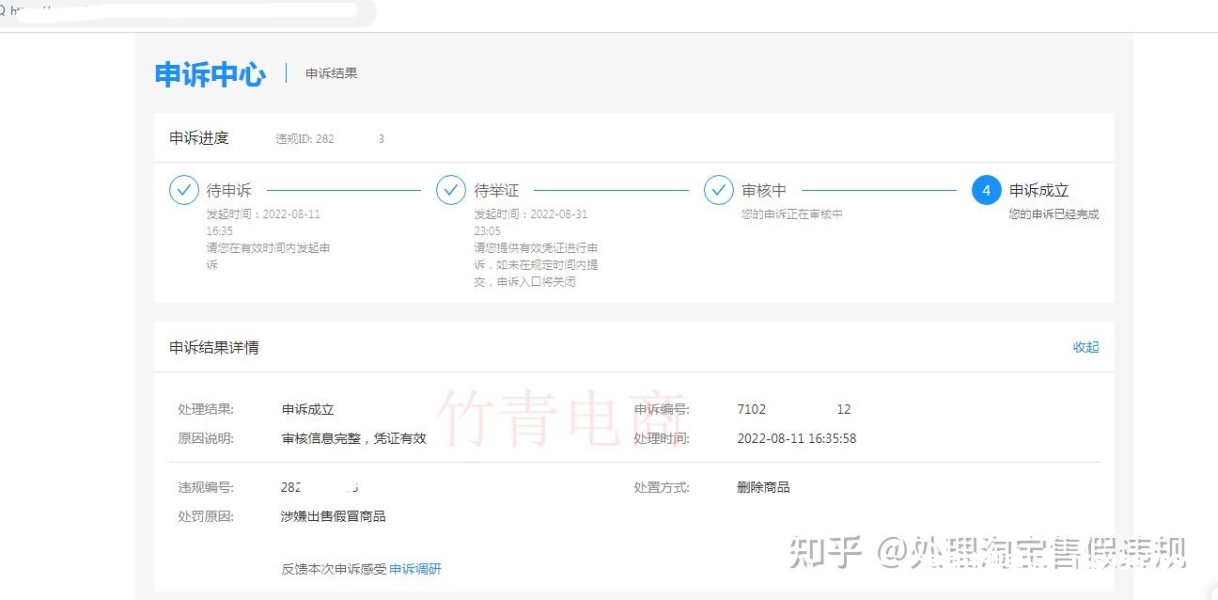This screenshot has height=600, width=1218.
Task: Click the 处理时间 value 2022-08-11 16:35:58
Action: [x=796, y=438]
